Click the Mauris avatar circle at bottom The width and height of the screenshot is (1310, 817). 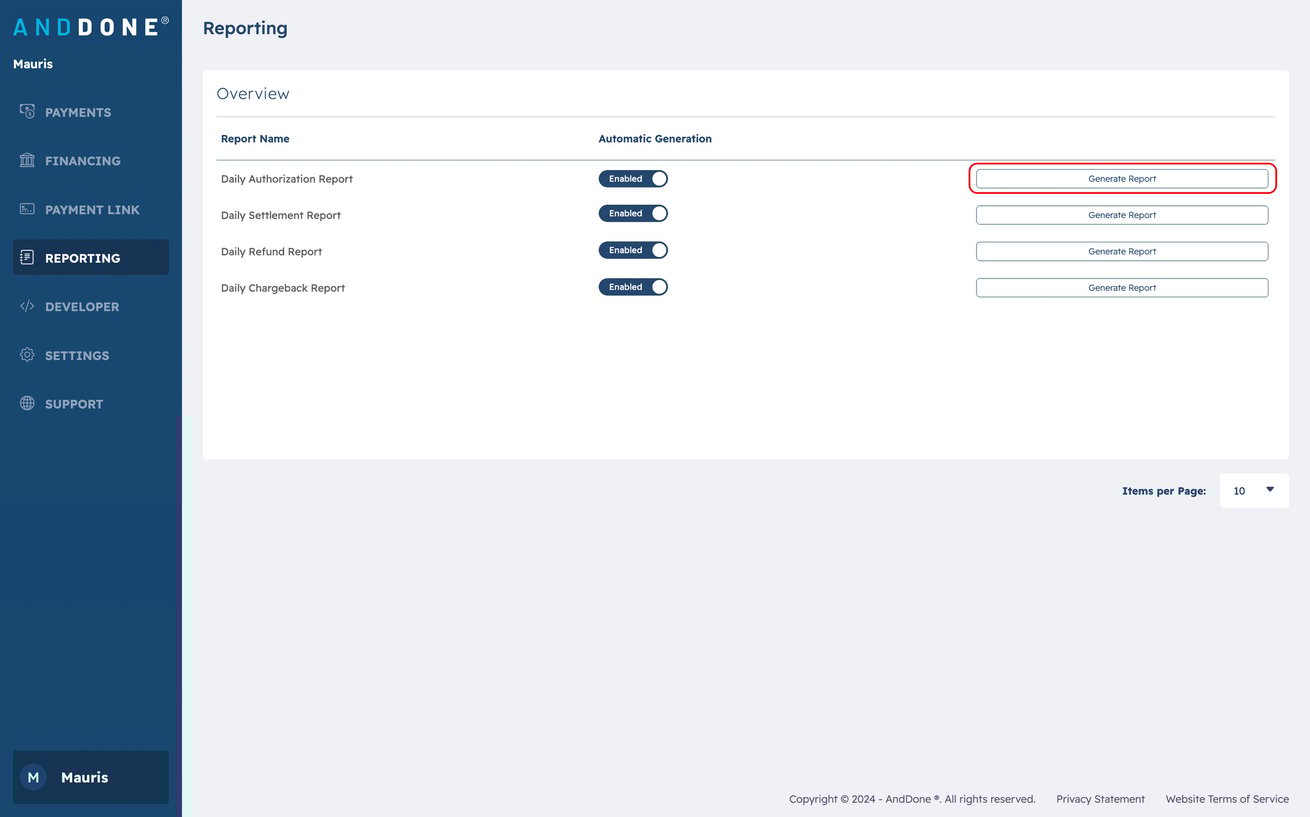(33, 777)
